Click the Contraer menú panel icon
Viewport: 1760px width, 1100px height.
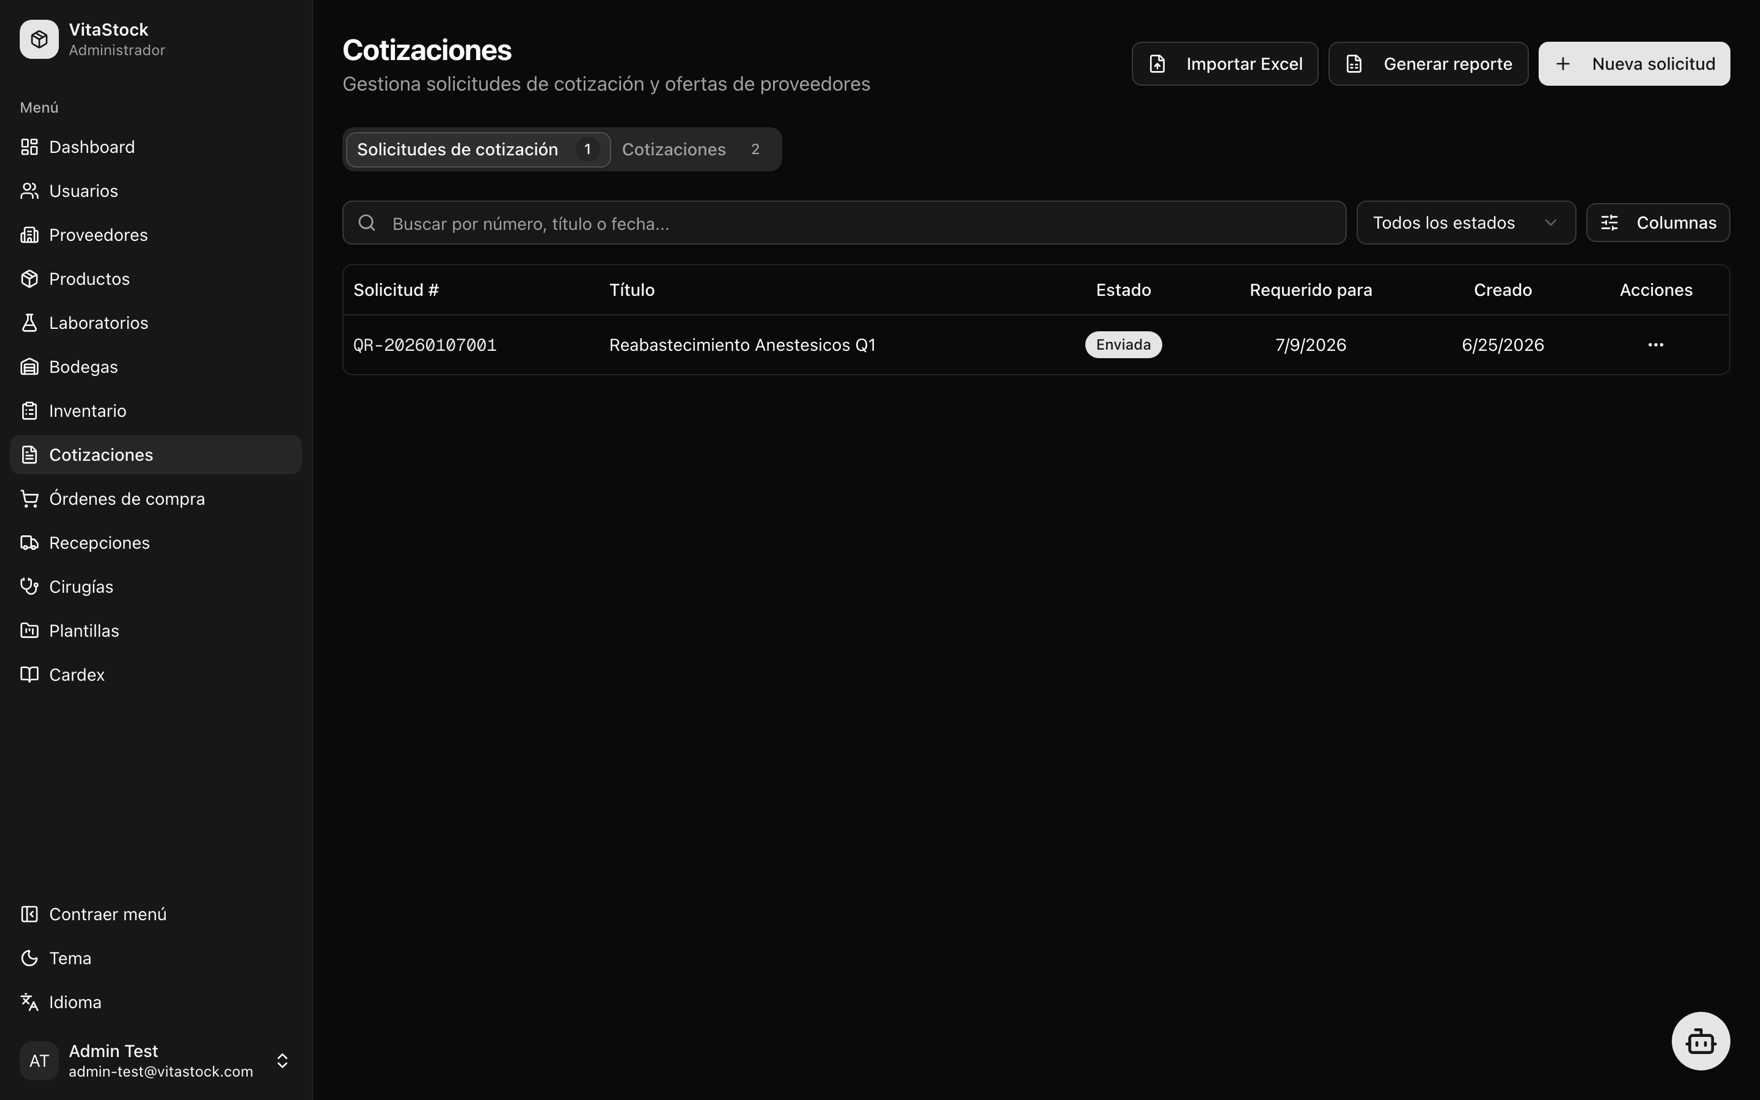click(x=29, y=914)
